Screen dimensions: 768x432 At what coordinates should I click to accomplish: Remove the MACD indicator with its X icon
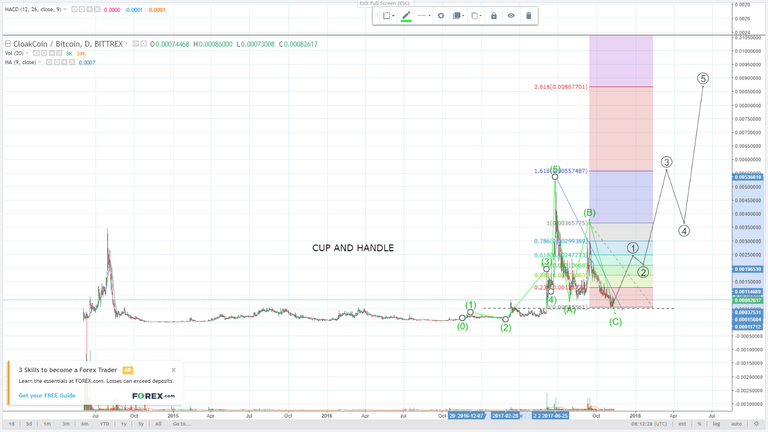tap(96, 9)
